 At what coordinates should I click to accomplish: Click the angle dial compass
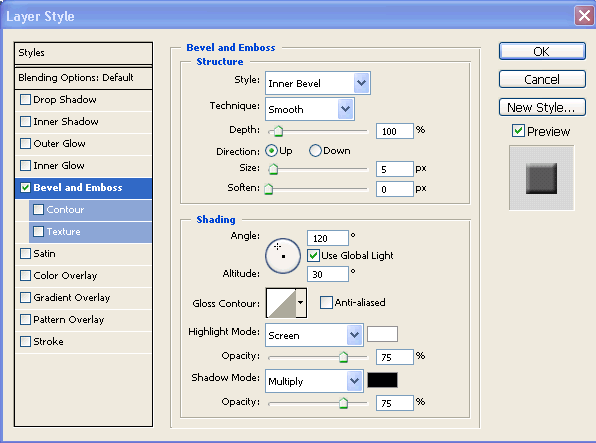[283, 256]
